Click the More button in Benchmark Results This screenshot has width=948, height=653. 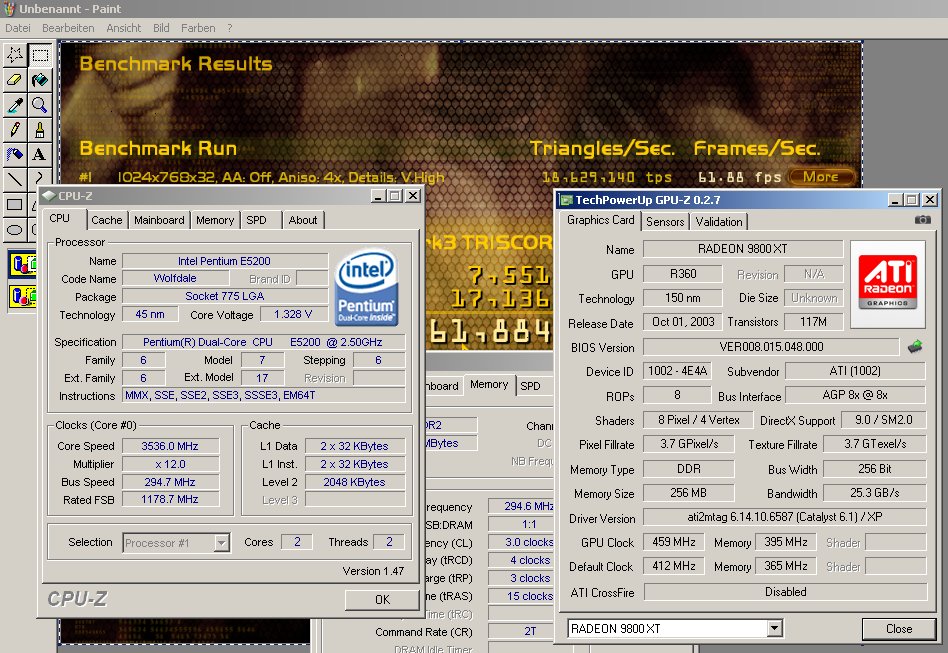coord(821,177)
